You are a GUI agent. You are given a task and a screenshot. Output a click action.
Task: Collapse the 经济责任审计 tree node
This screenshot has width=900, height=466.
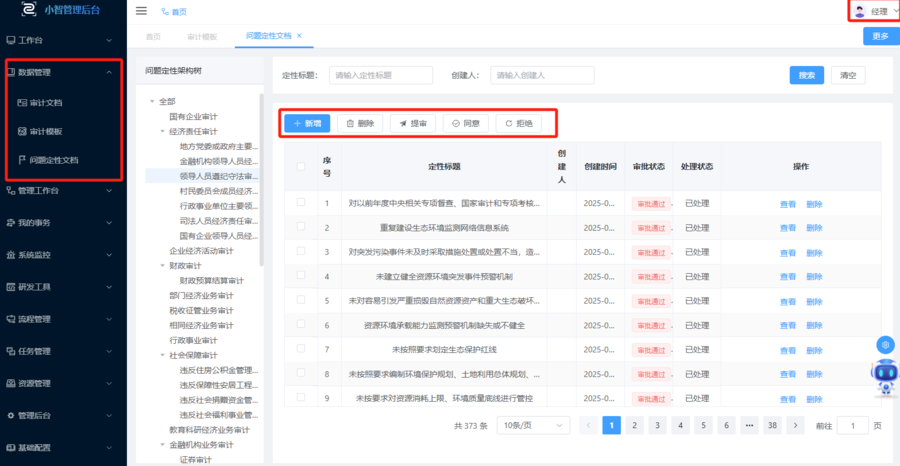(163, 131)
